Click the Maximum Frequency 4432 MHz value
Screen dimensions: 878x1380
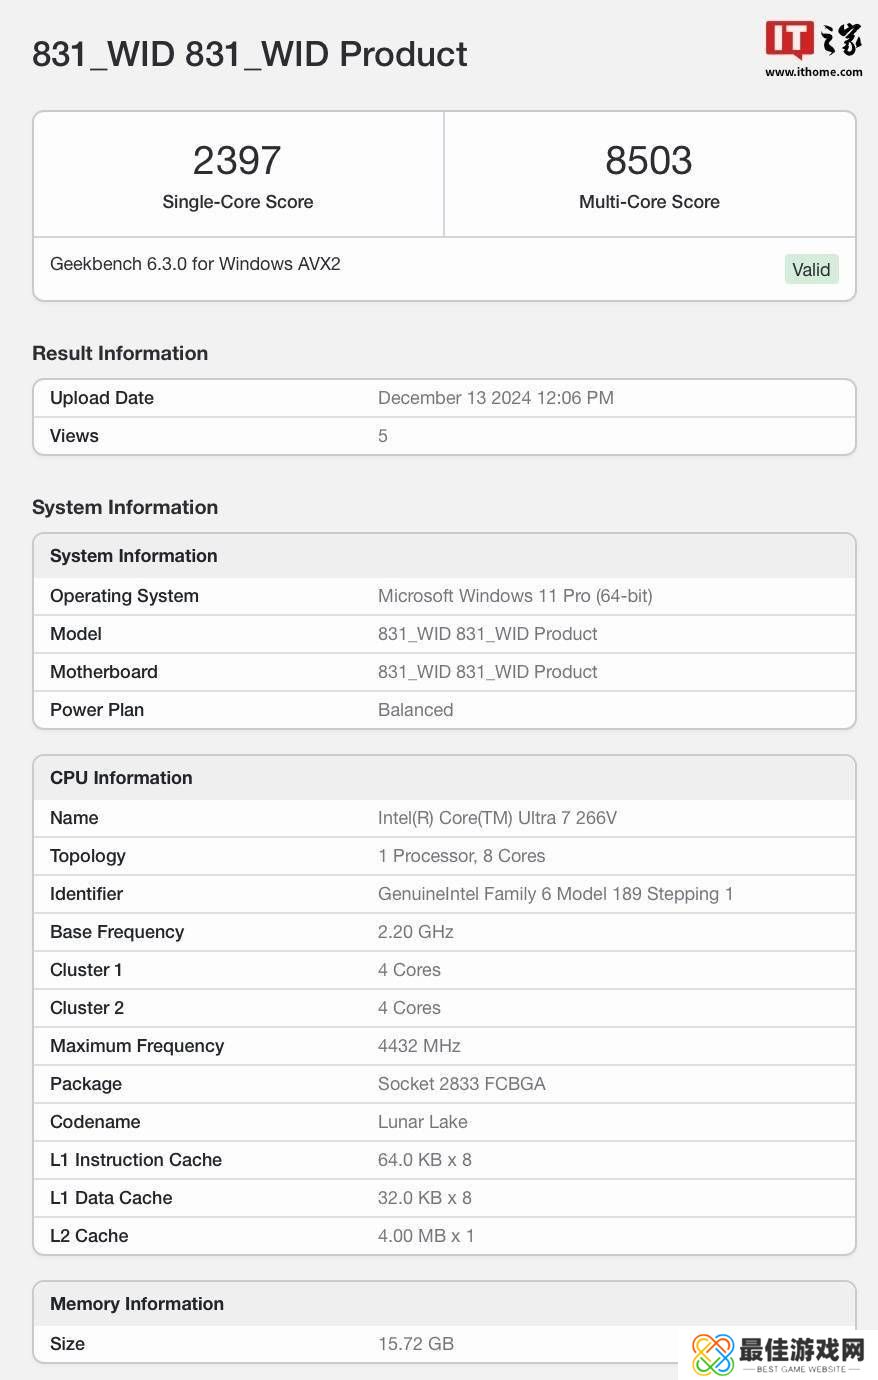point(419,1046)
